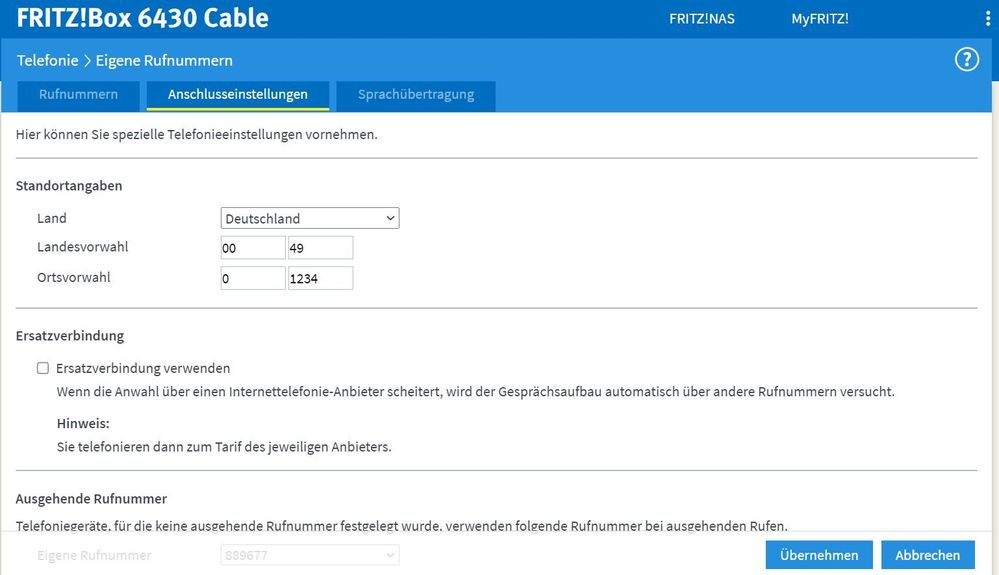Select the Anschlusseinstellungen tab

point(238,95)
